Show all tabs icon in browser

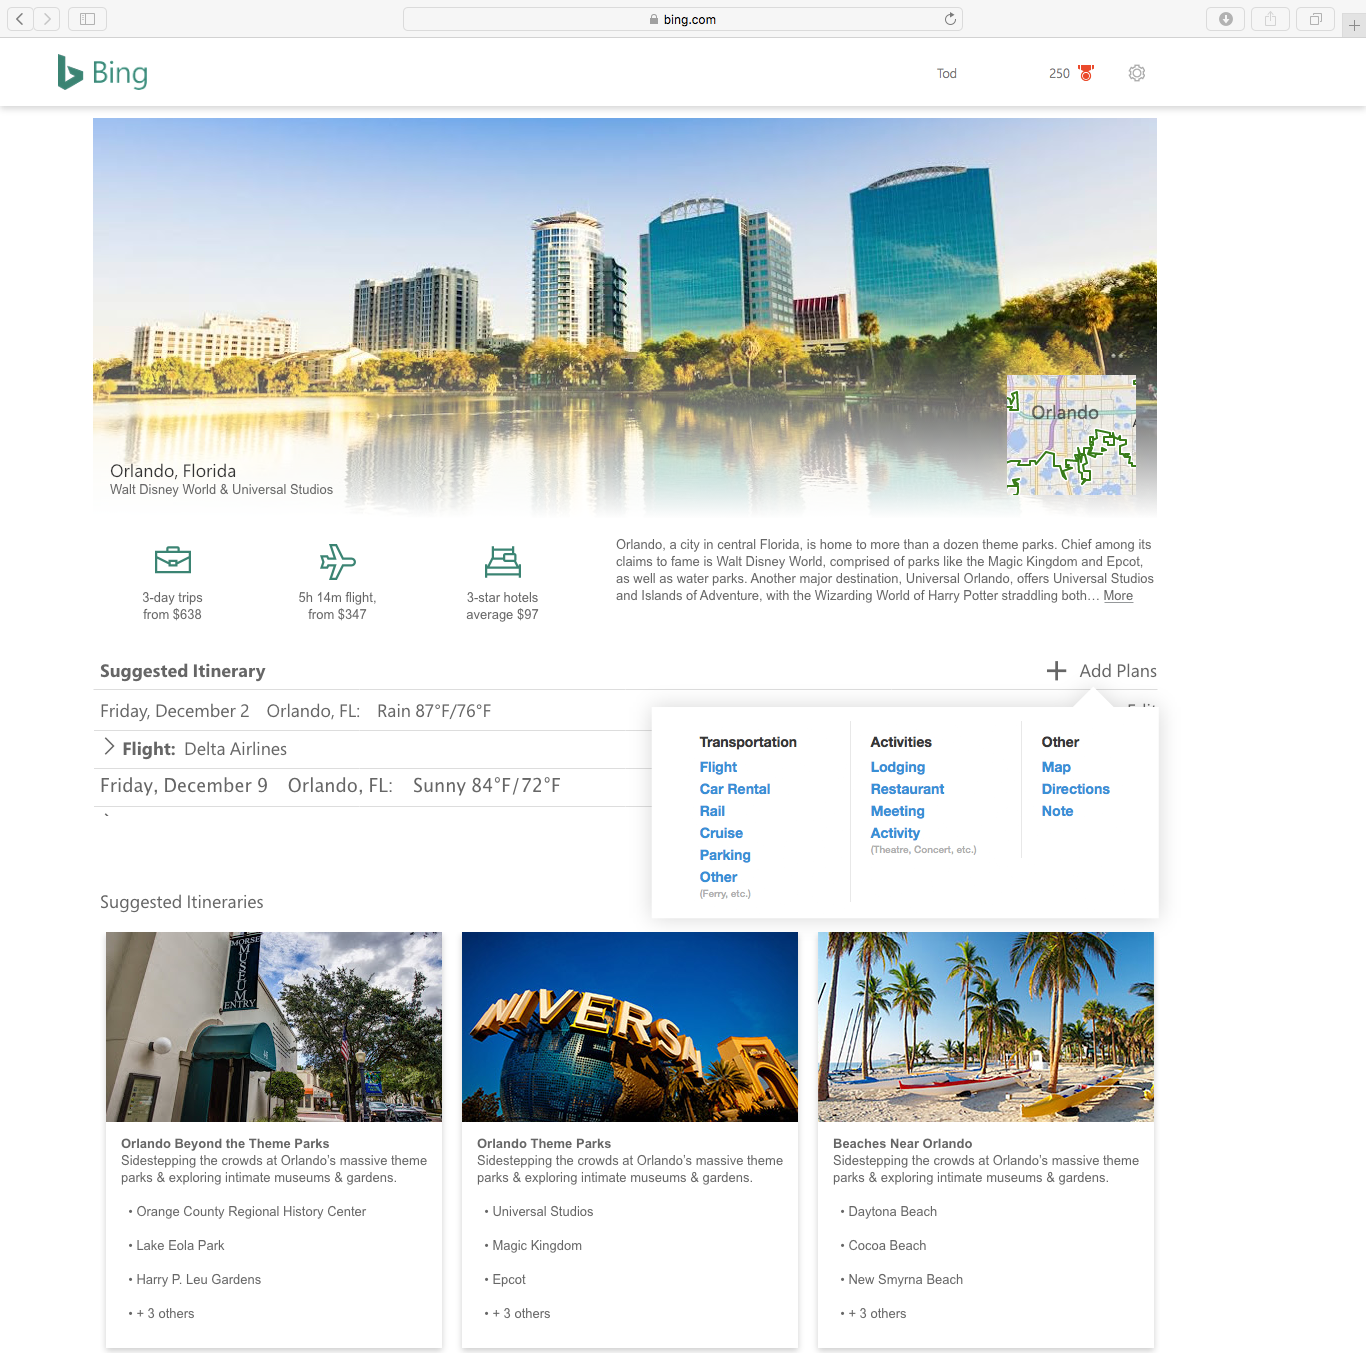coord(1316,18)
